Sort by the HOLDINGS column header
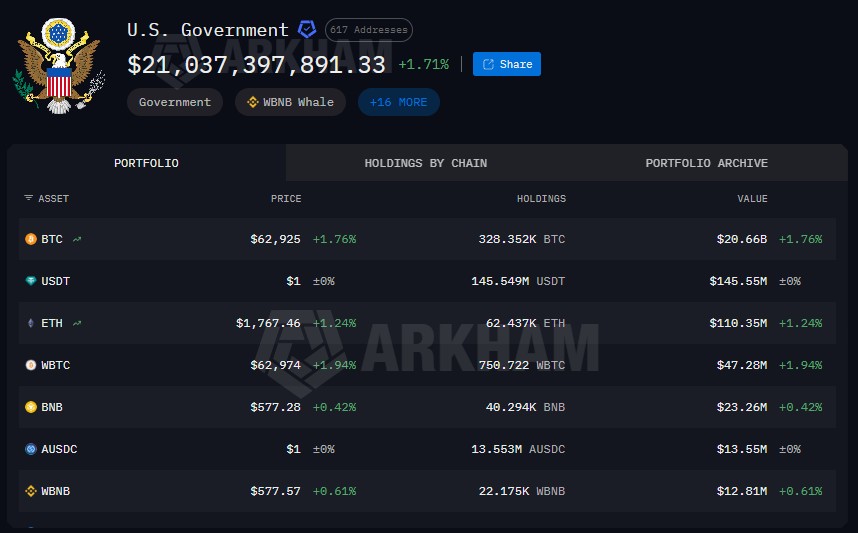858x533 pixels. pos(541,199)
